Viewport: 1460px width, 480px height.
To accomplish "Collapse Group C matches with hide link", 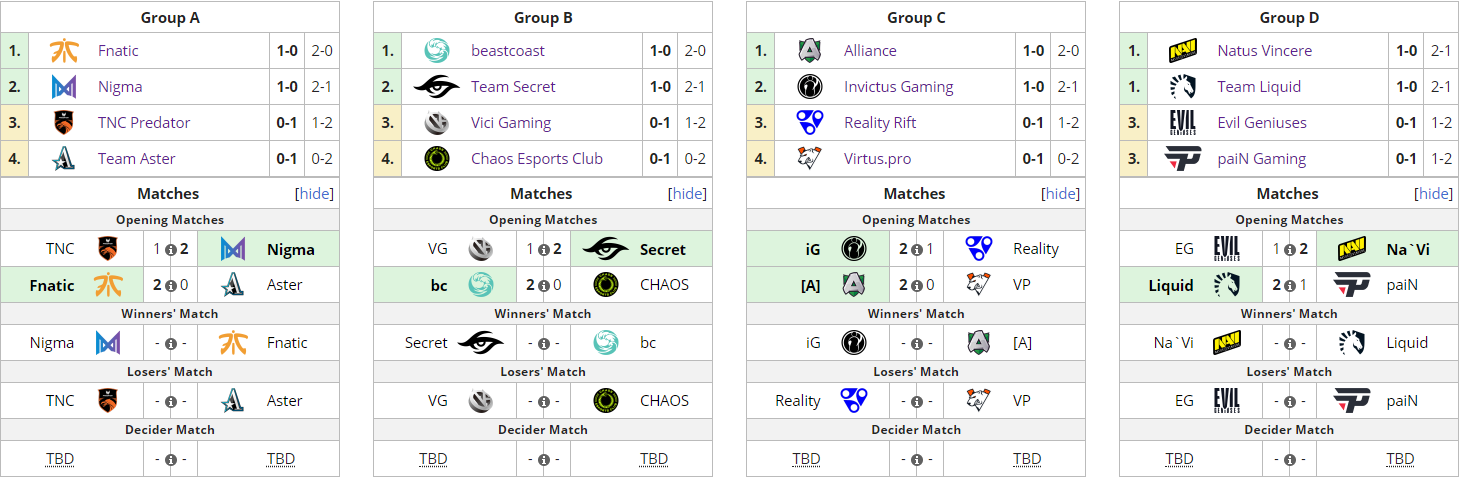I will point(1060,194).
